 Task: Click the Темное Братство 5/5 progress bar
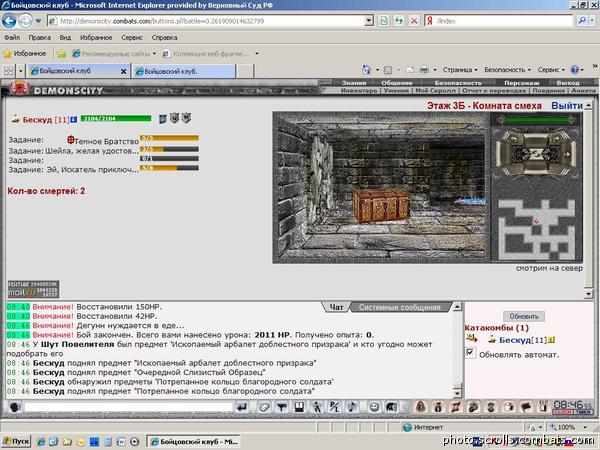click(169, 138)
